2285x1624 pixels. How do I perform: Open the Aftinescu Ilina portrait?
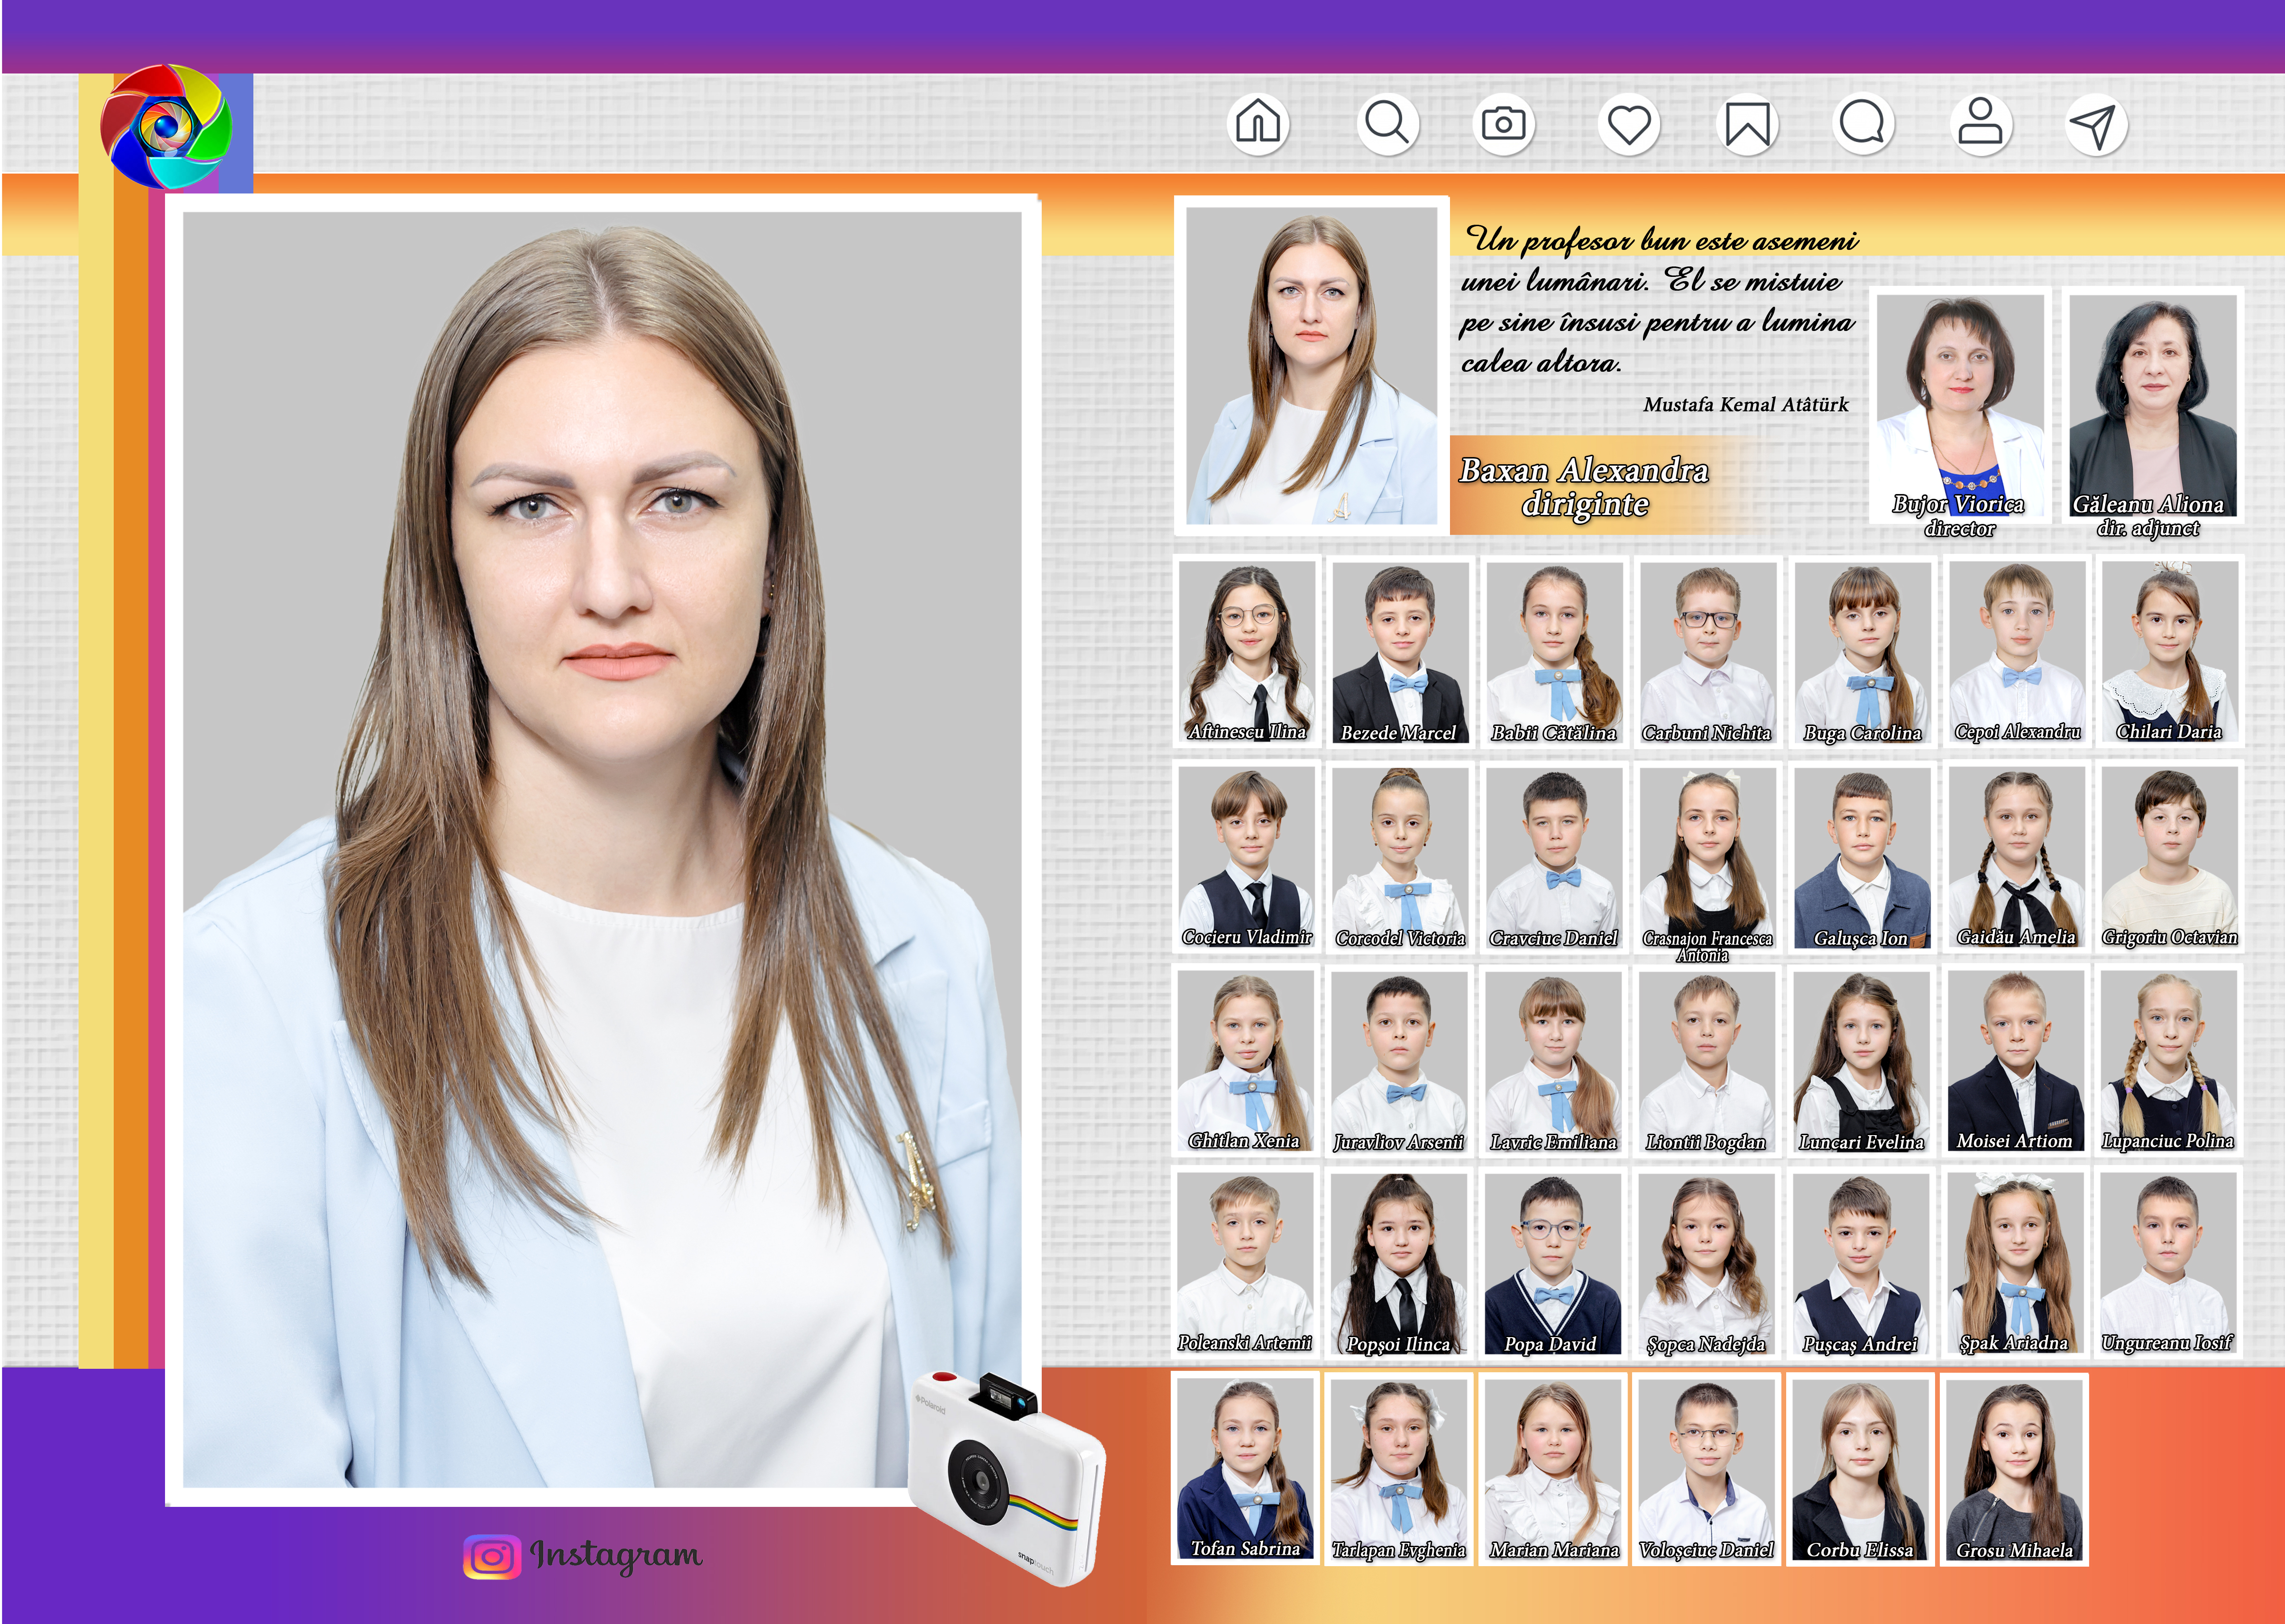(1246, 650)
